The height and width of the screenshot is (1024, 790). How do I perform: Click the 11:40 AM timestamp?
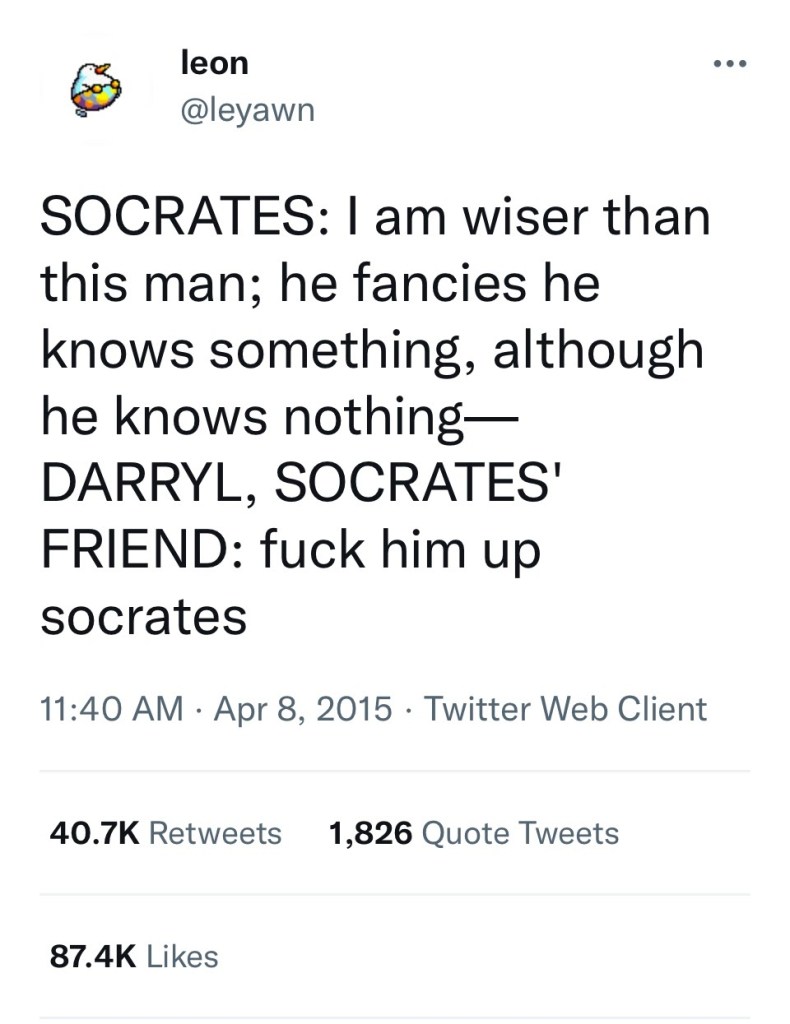point(112,709)
